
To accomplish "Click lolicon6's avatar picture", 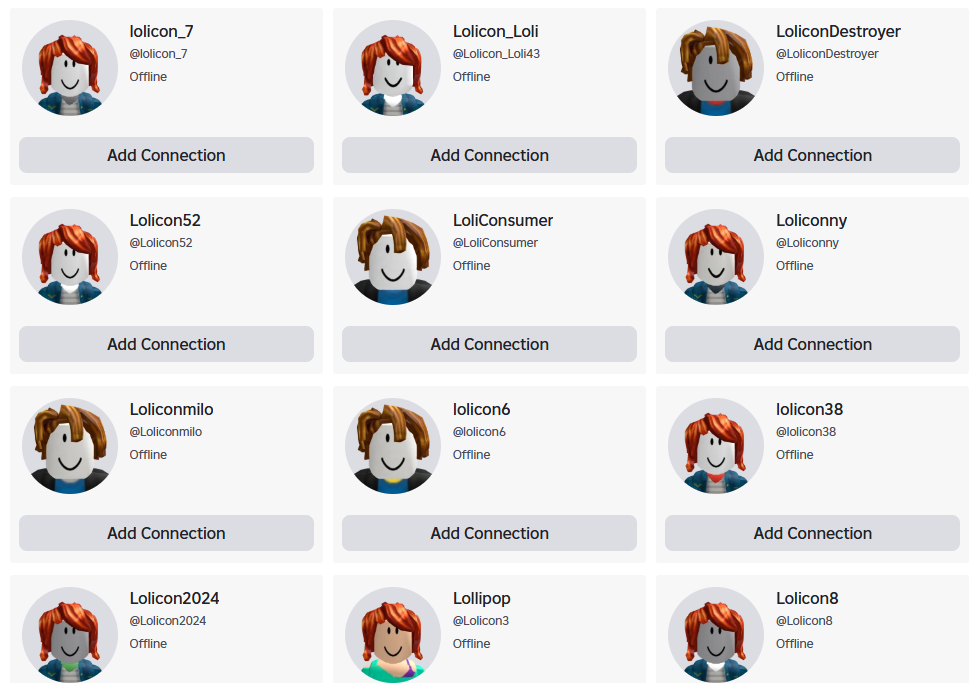I will click(393, 446).
